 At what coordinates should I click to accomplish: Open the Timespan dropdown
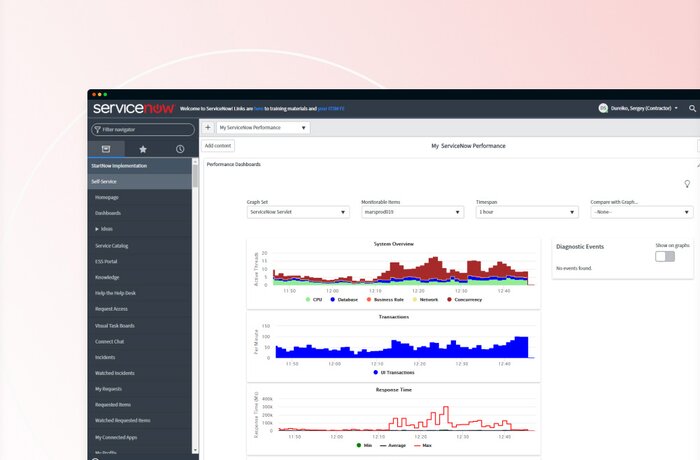(527, 212)
